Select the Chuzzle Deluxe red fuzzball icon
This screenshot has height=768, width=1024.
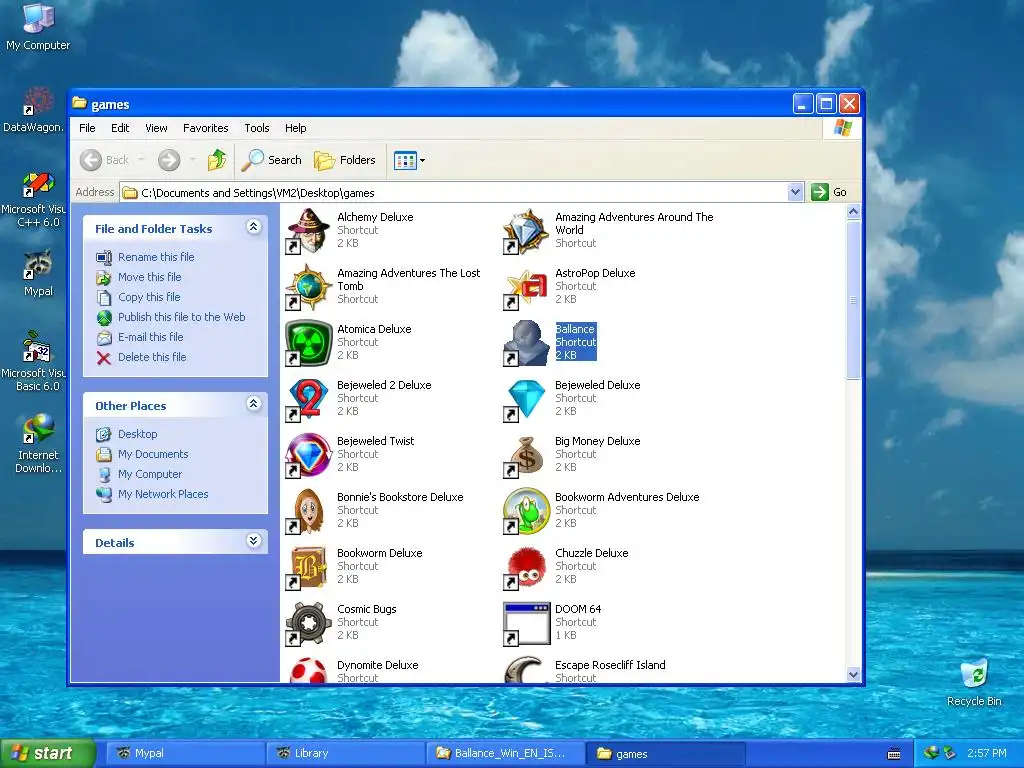[x=526, y=568]
